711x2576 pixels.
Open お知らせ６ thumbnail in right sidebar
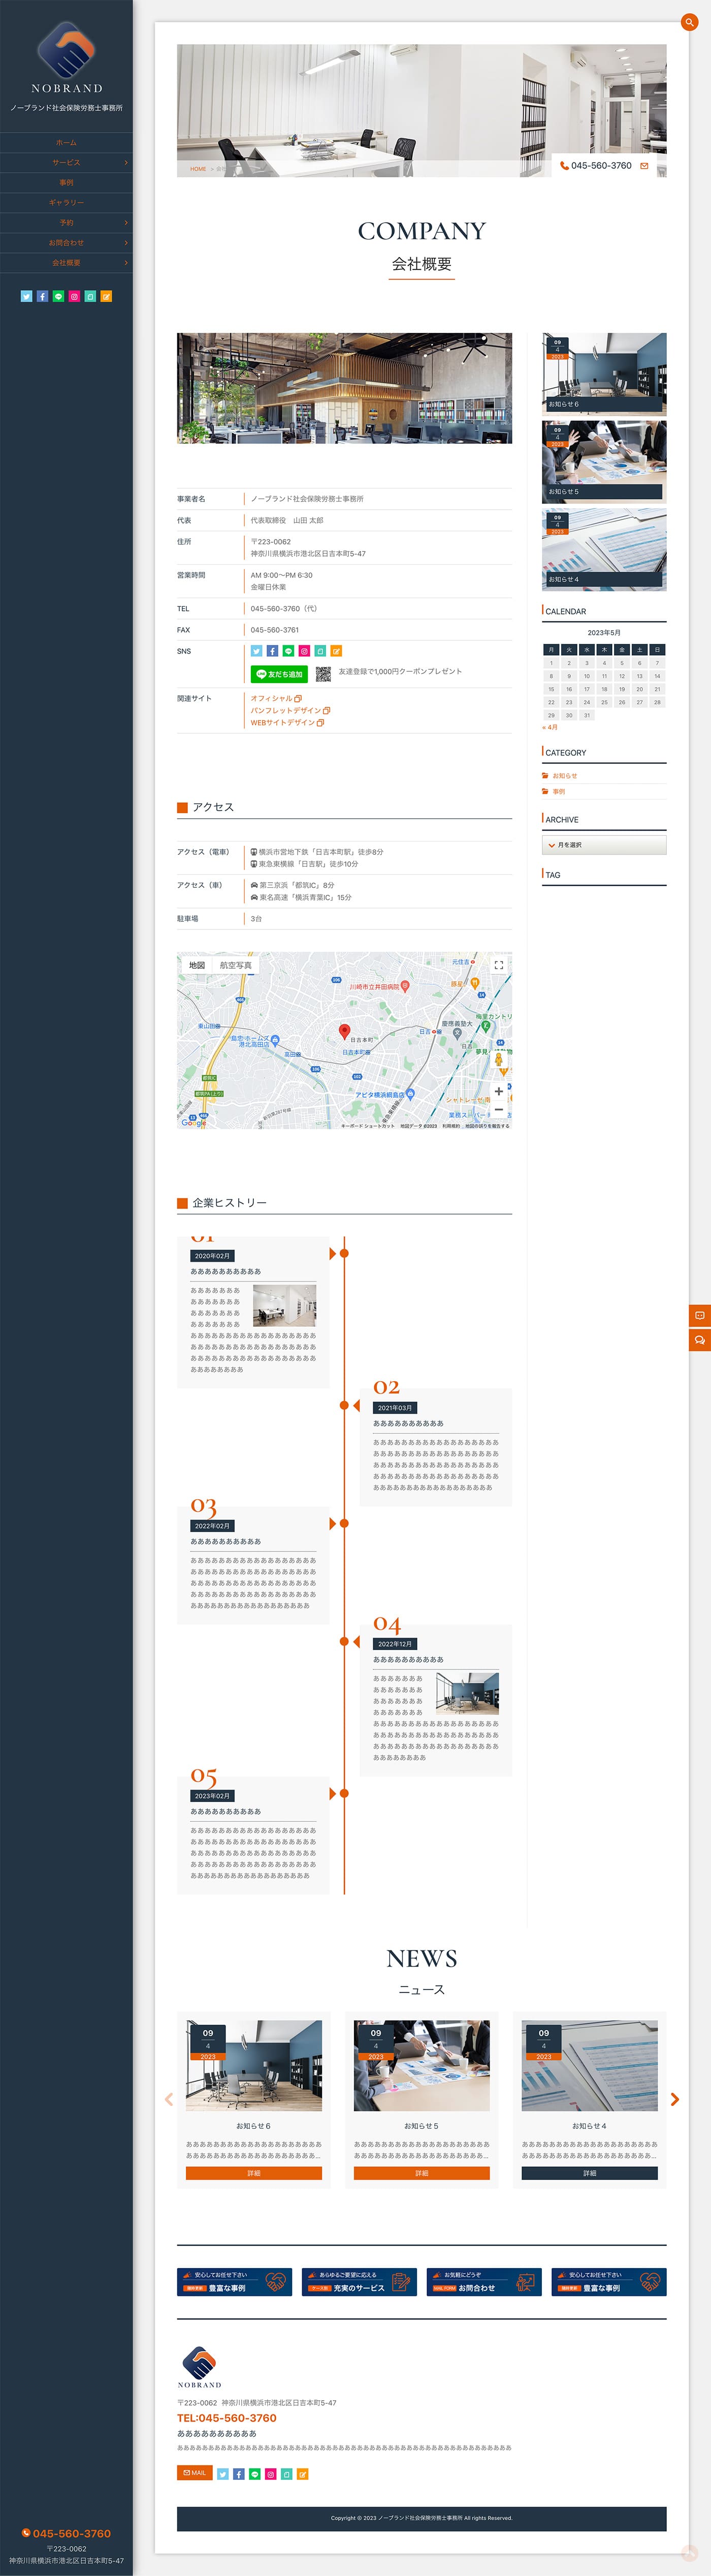(604, 374)
